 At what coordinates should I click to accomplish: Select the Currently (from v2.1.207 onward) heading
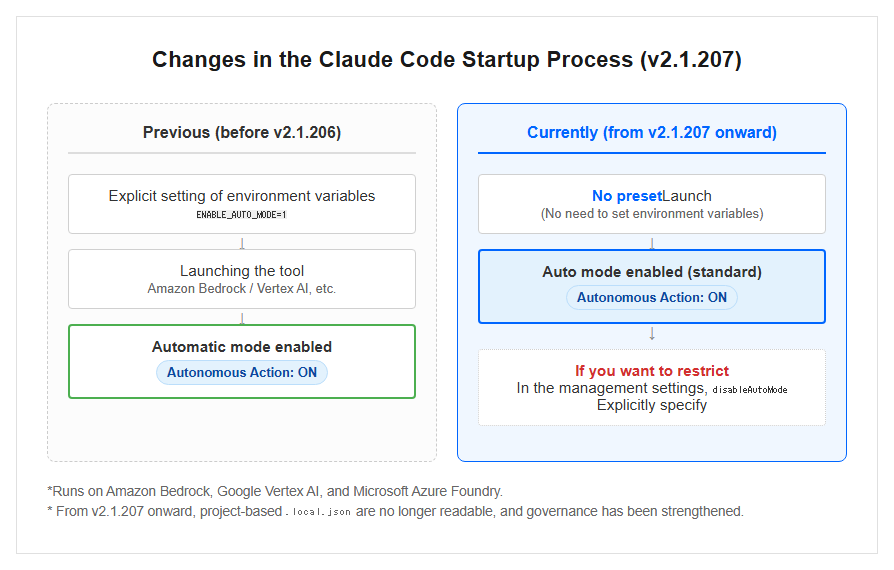652,132
